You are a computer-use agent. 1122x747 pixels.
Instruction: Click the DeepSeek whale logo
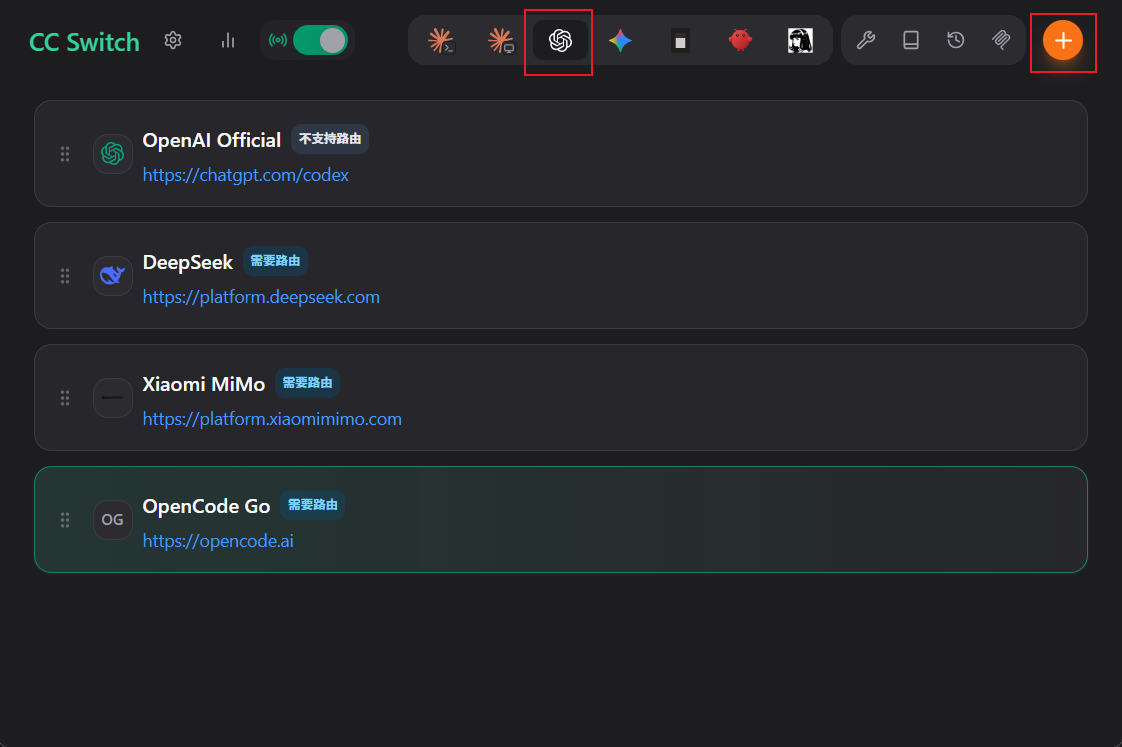point(112,275)
